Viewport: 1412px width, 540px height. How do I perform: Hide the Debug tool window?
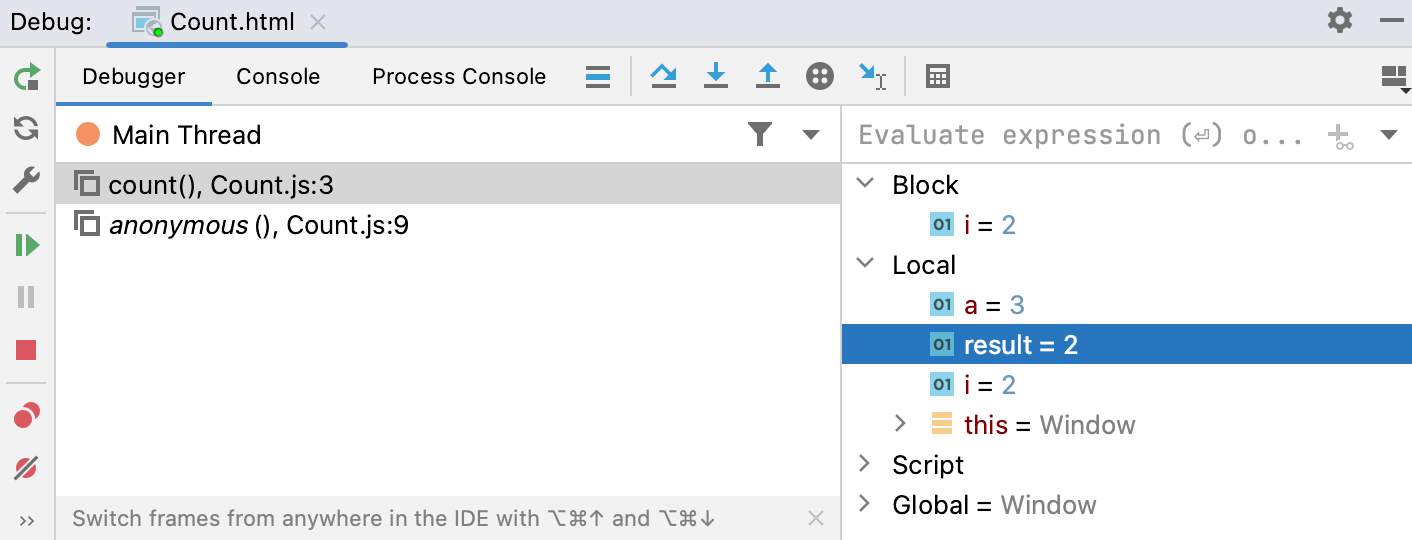[1391, 20]
